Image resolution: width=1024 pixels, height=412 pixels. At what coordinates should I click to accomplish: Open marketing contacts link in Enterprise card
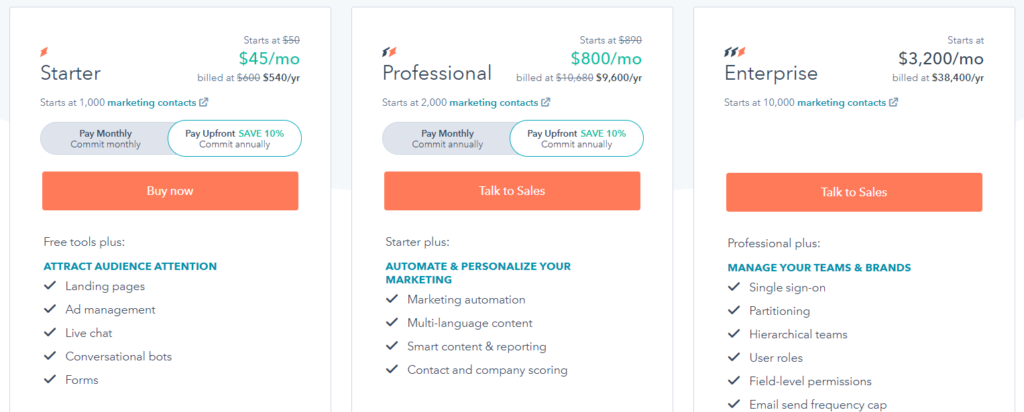click(x=841, y=103)
